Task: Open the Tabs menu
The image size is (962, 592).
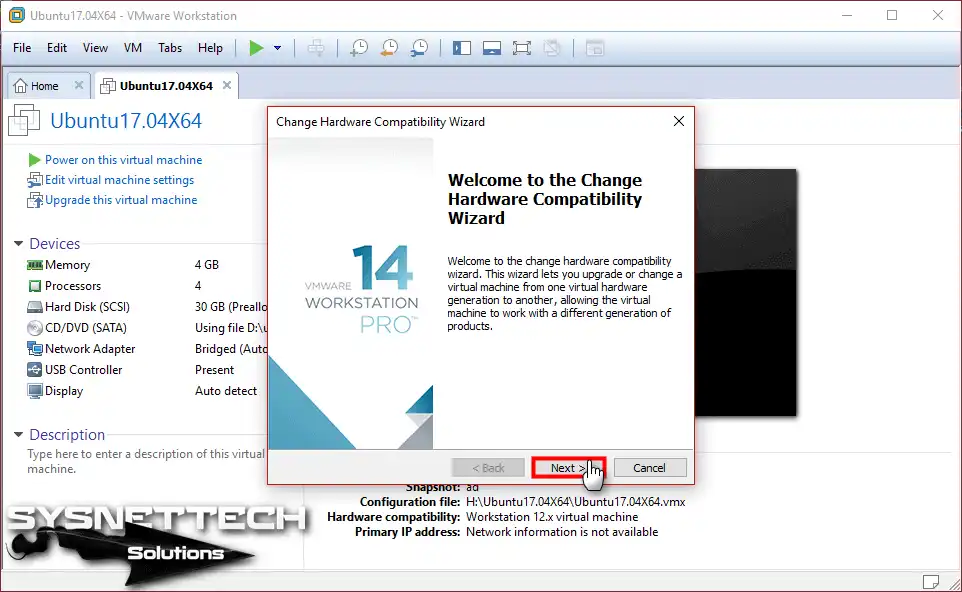Action: [x=170, y=48]
